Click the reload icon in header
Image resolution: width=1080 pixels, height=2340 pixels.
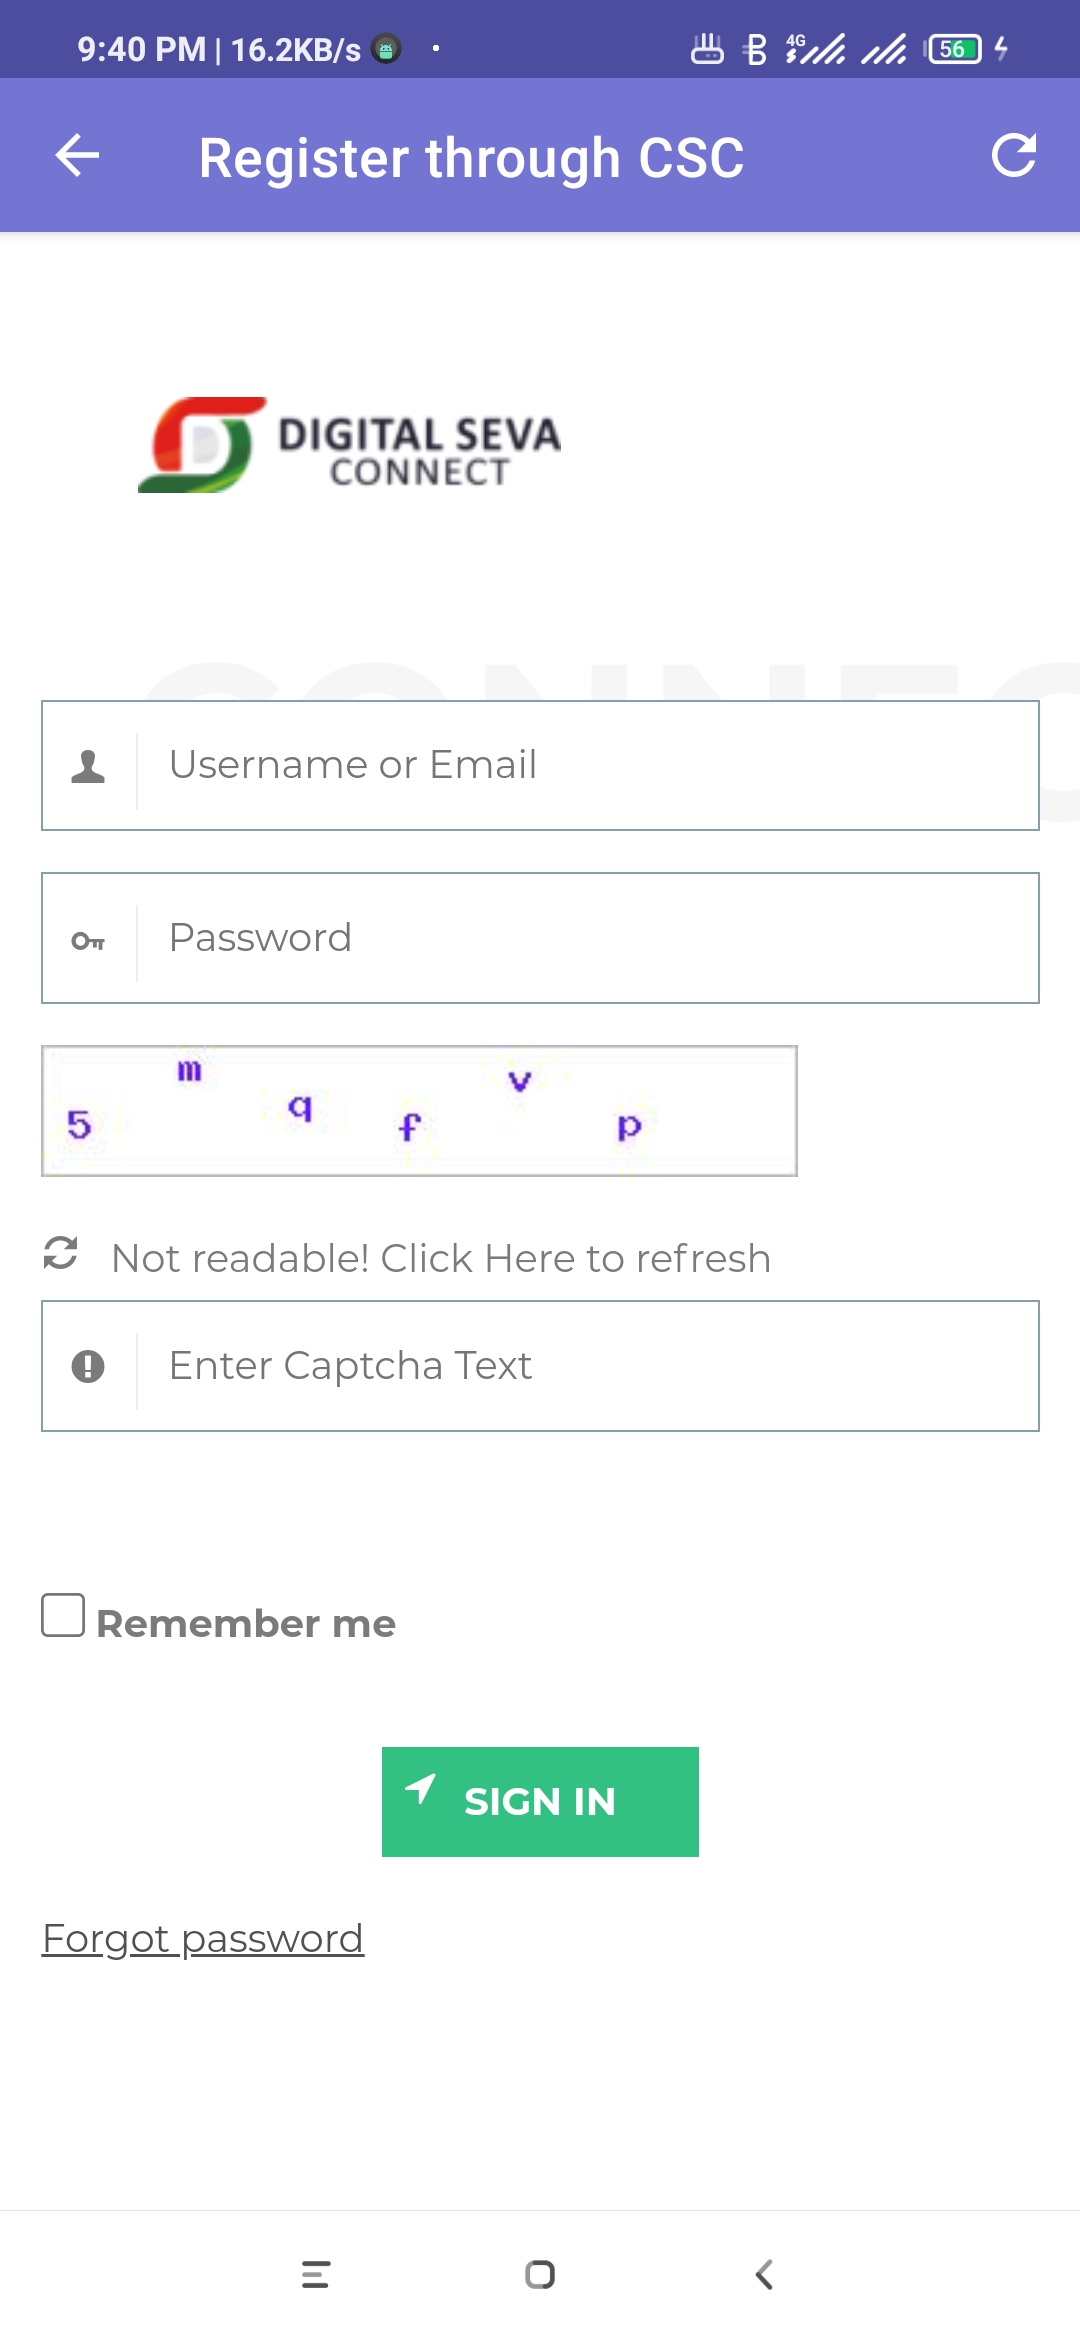point(1013,155)
